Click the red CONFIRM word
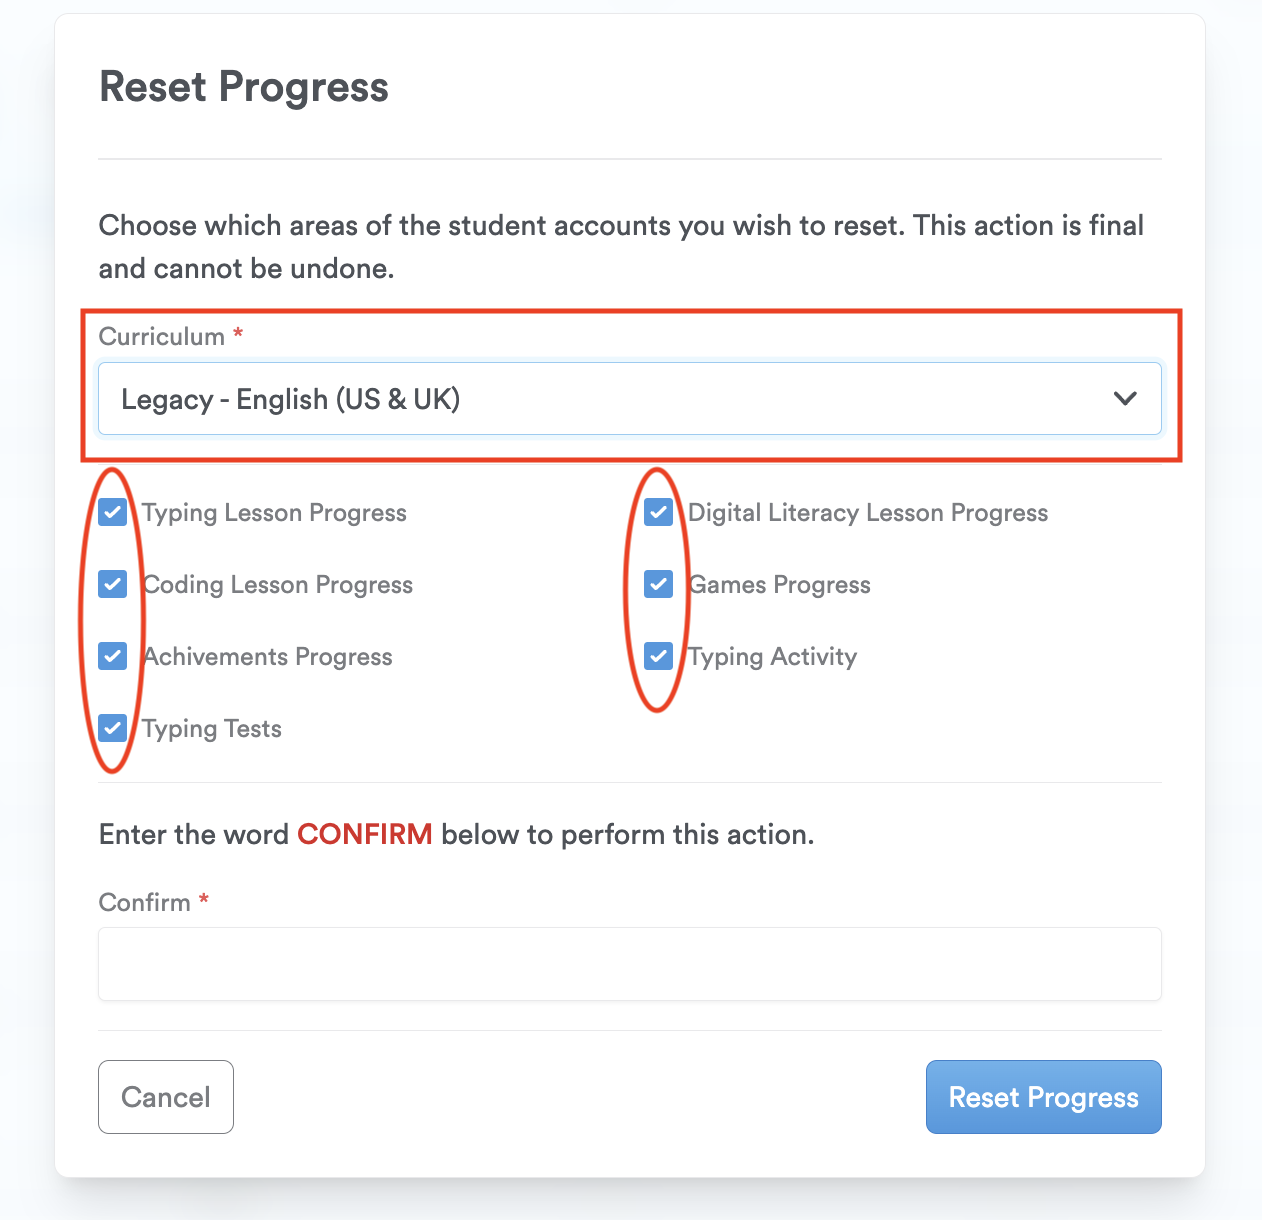Image resolution: width=1262 pixels, height=1220 pixels. click(364, 835)
